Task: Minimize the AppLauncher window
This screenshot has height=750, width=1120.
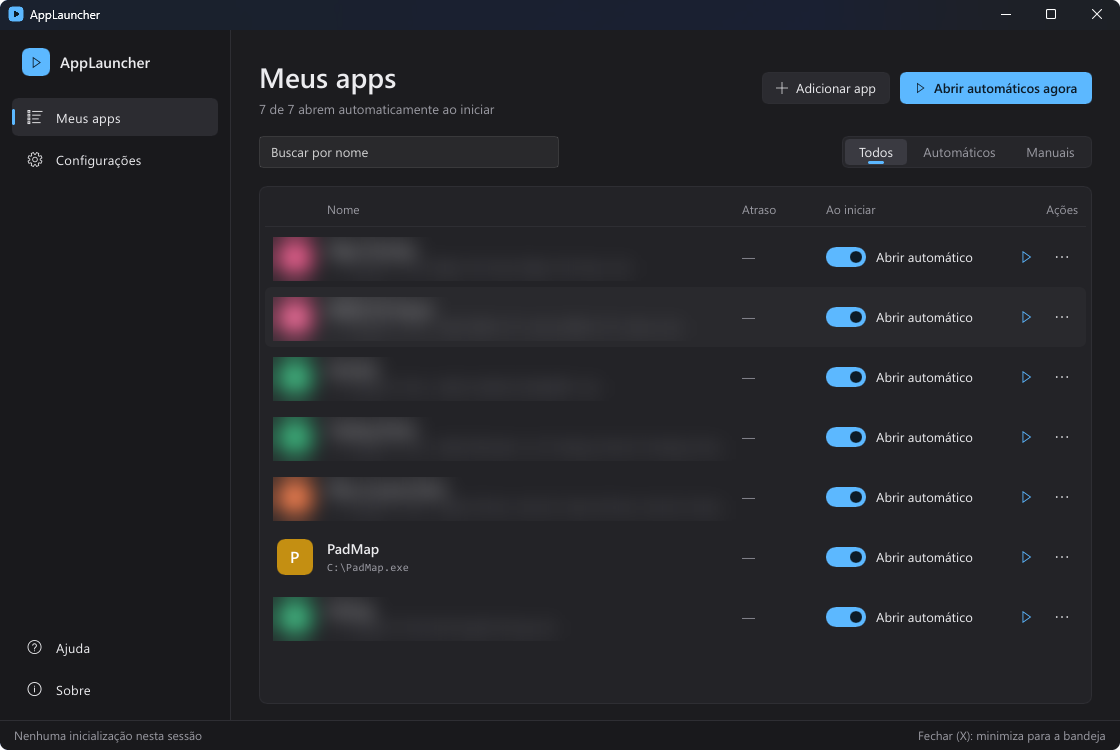Action: coord(1006,14)
